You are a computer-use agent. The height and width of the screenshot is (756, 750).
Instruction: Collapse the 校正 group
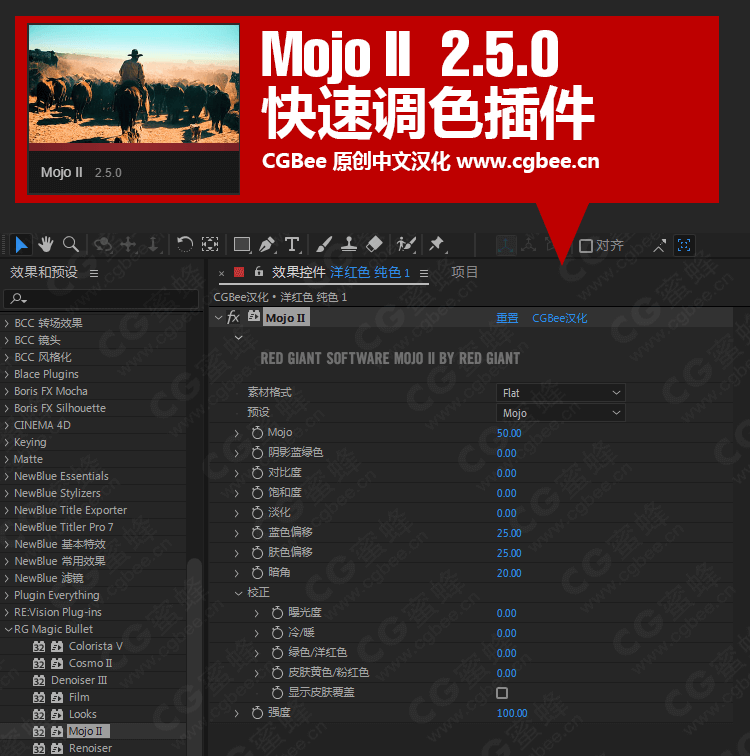coord(238,593)
